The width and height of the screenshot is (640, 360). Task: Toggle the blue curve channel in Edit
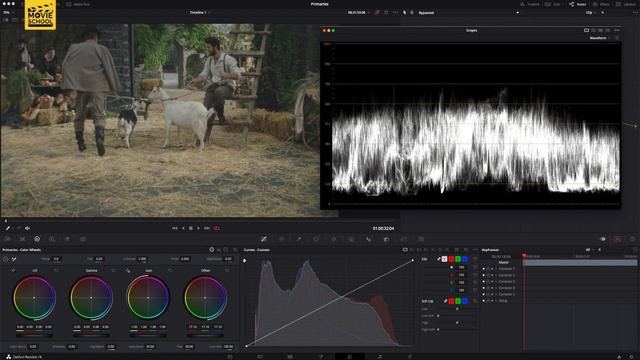(465, 259)
